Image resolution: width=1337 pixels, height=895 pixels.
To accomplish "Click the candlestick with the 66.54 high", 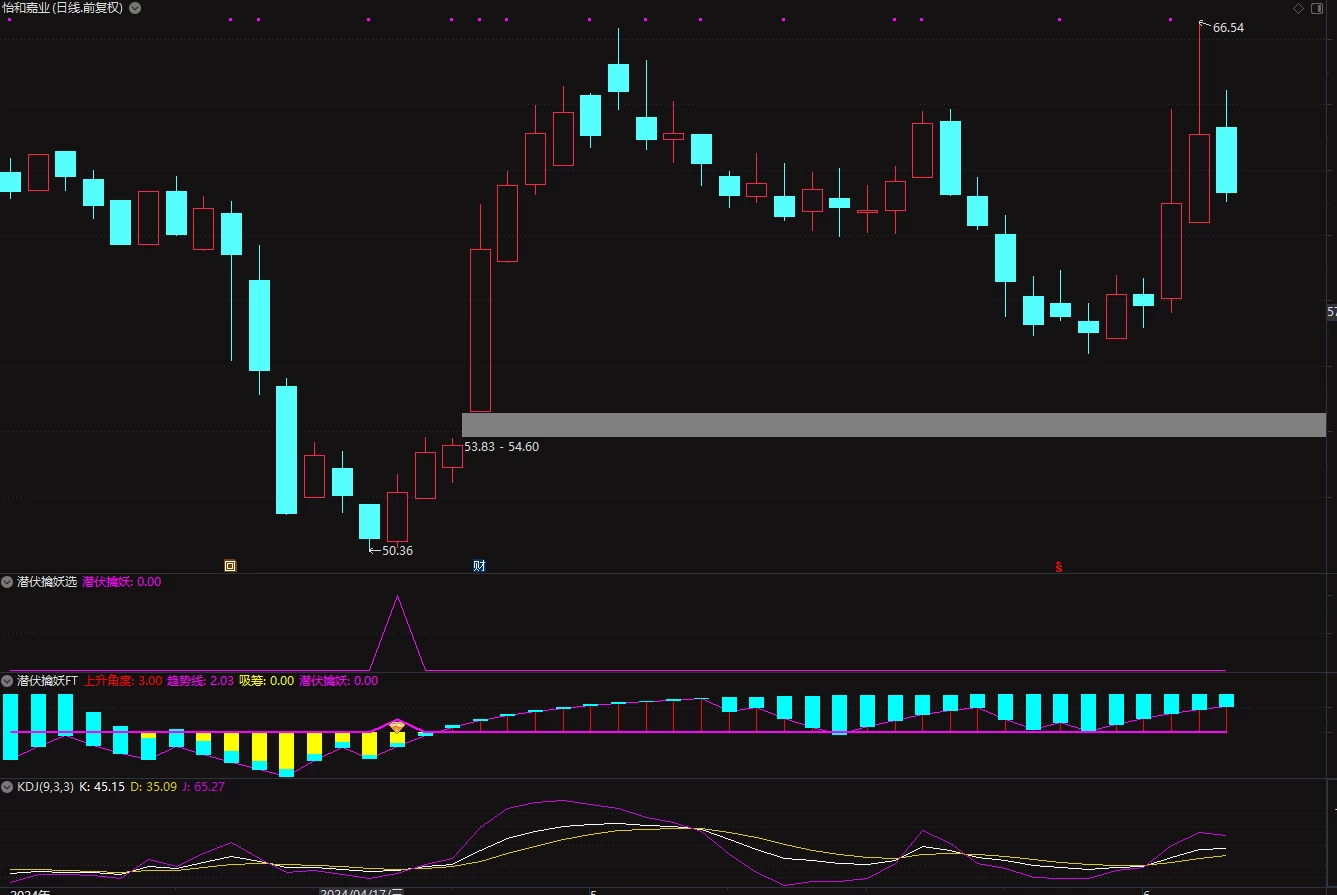I will (1199, 178).
